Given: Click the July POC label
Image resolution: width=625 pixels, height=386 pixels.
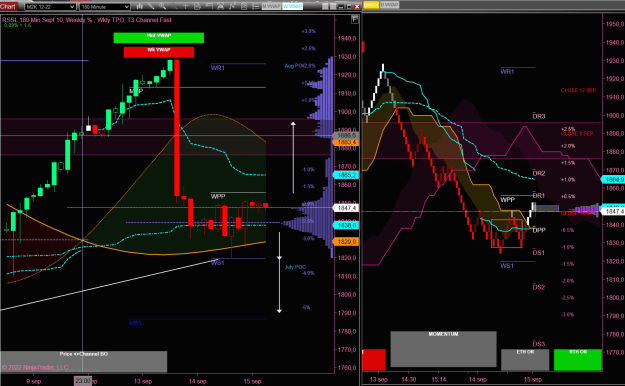Looking at the screenshot, I should point(295,267).
